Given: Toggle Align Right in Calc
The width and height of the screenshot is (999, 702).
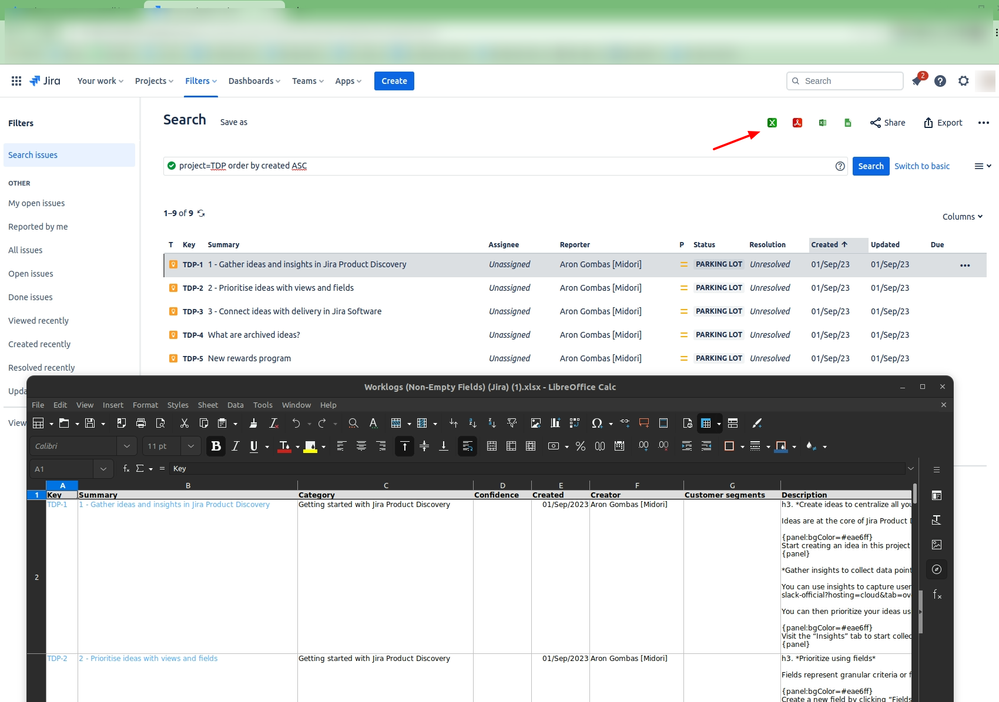Looking at the screenshot, I should [381, 446].
